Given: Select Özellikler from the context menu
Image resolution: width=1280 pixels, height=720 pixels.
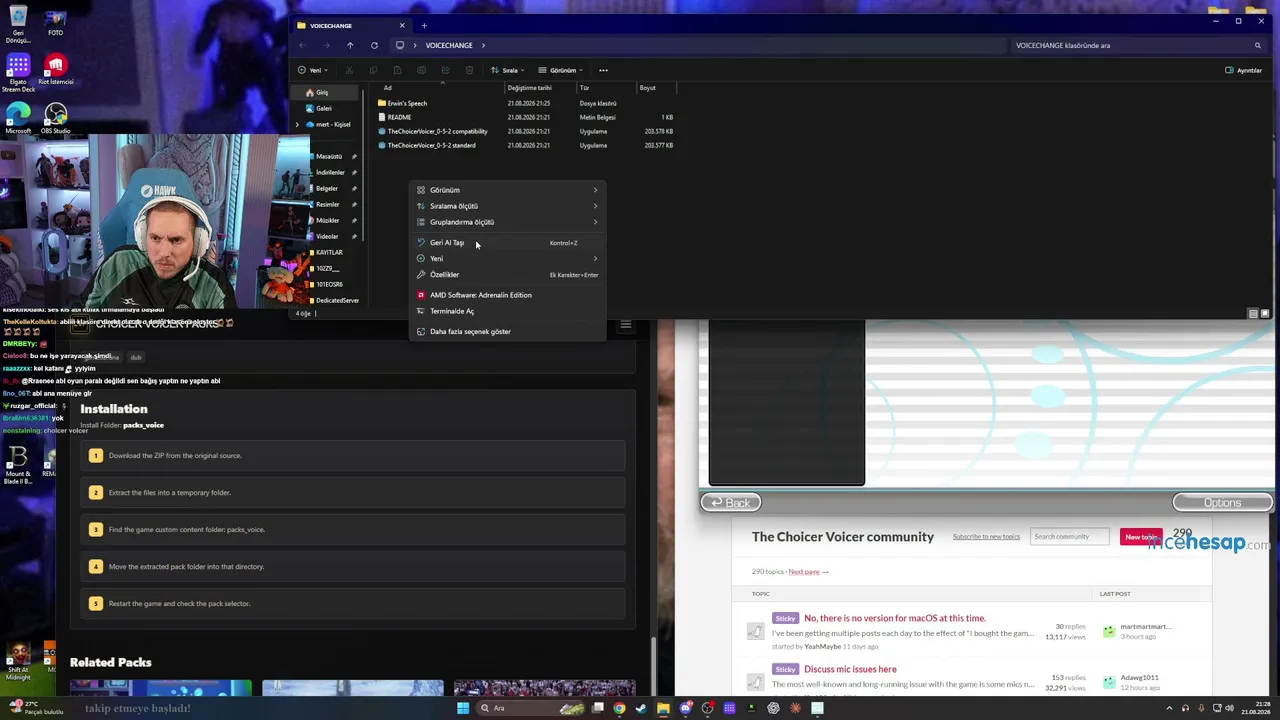Looking at the screenshot, I should click(509, 275).
